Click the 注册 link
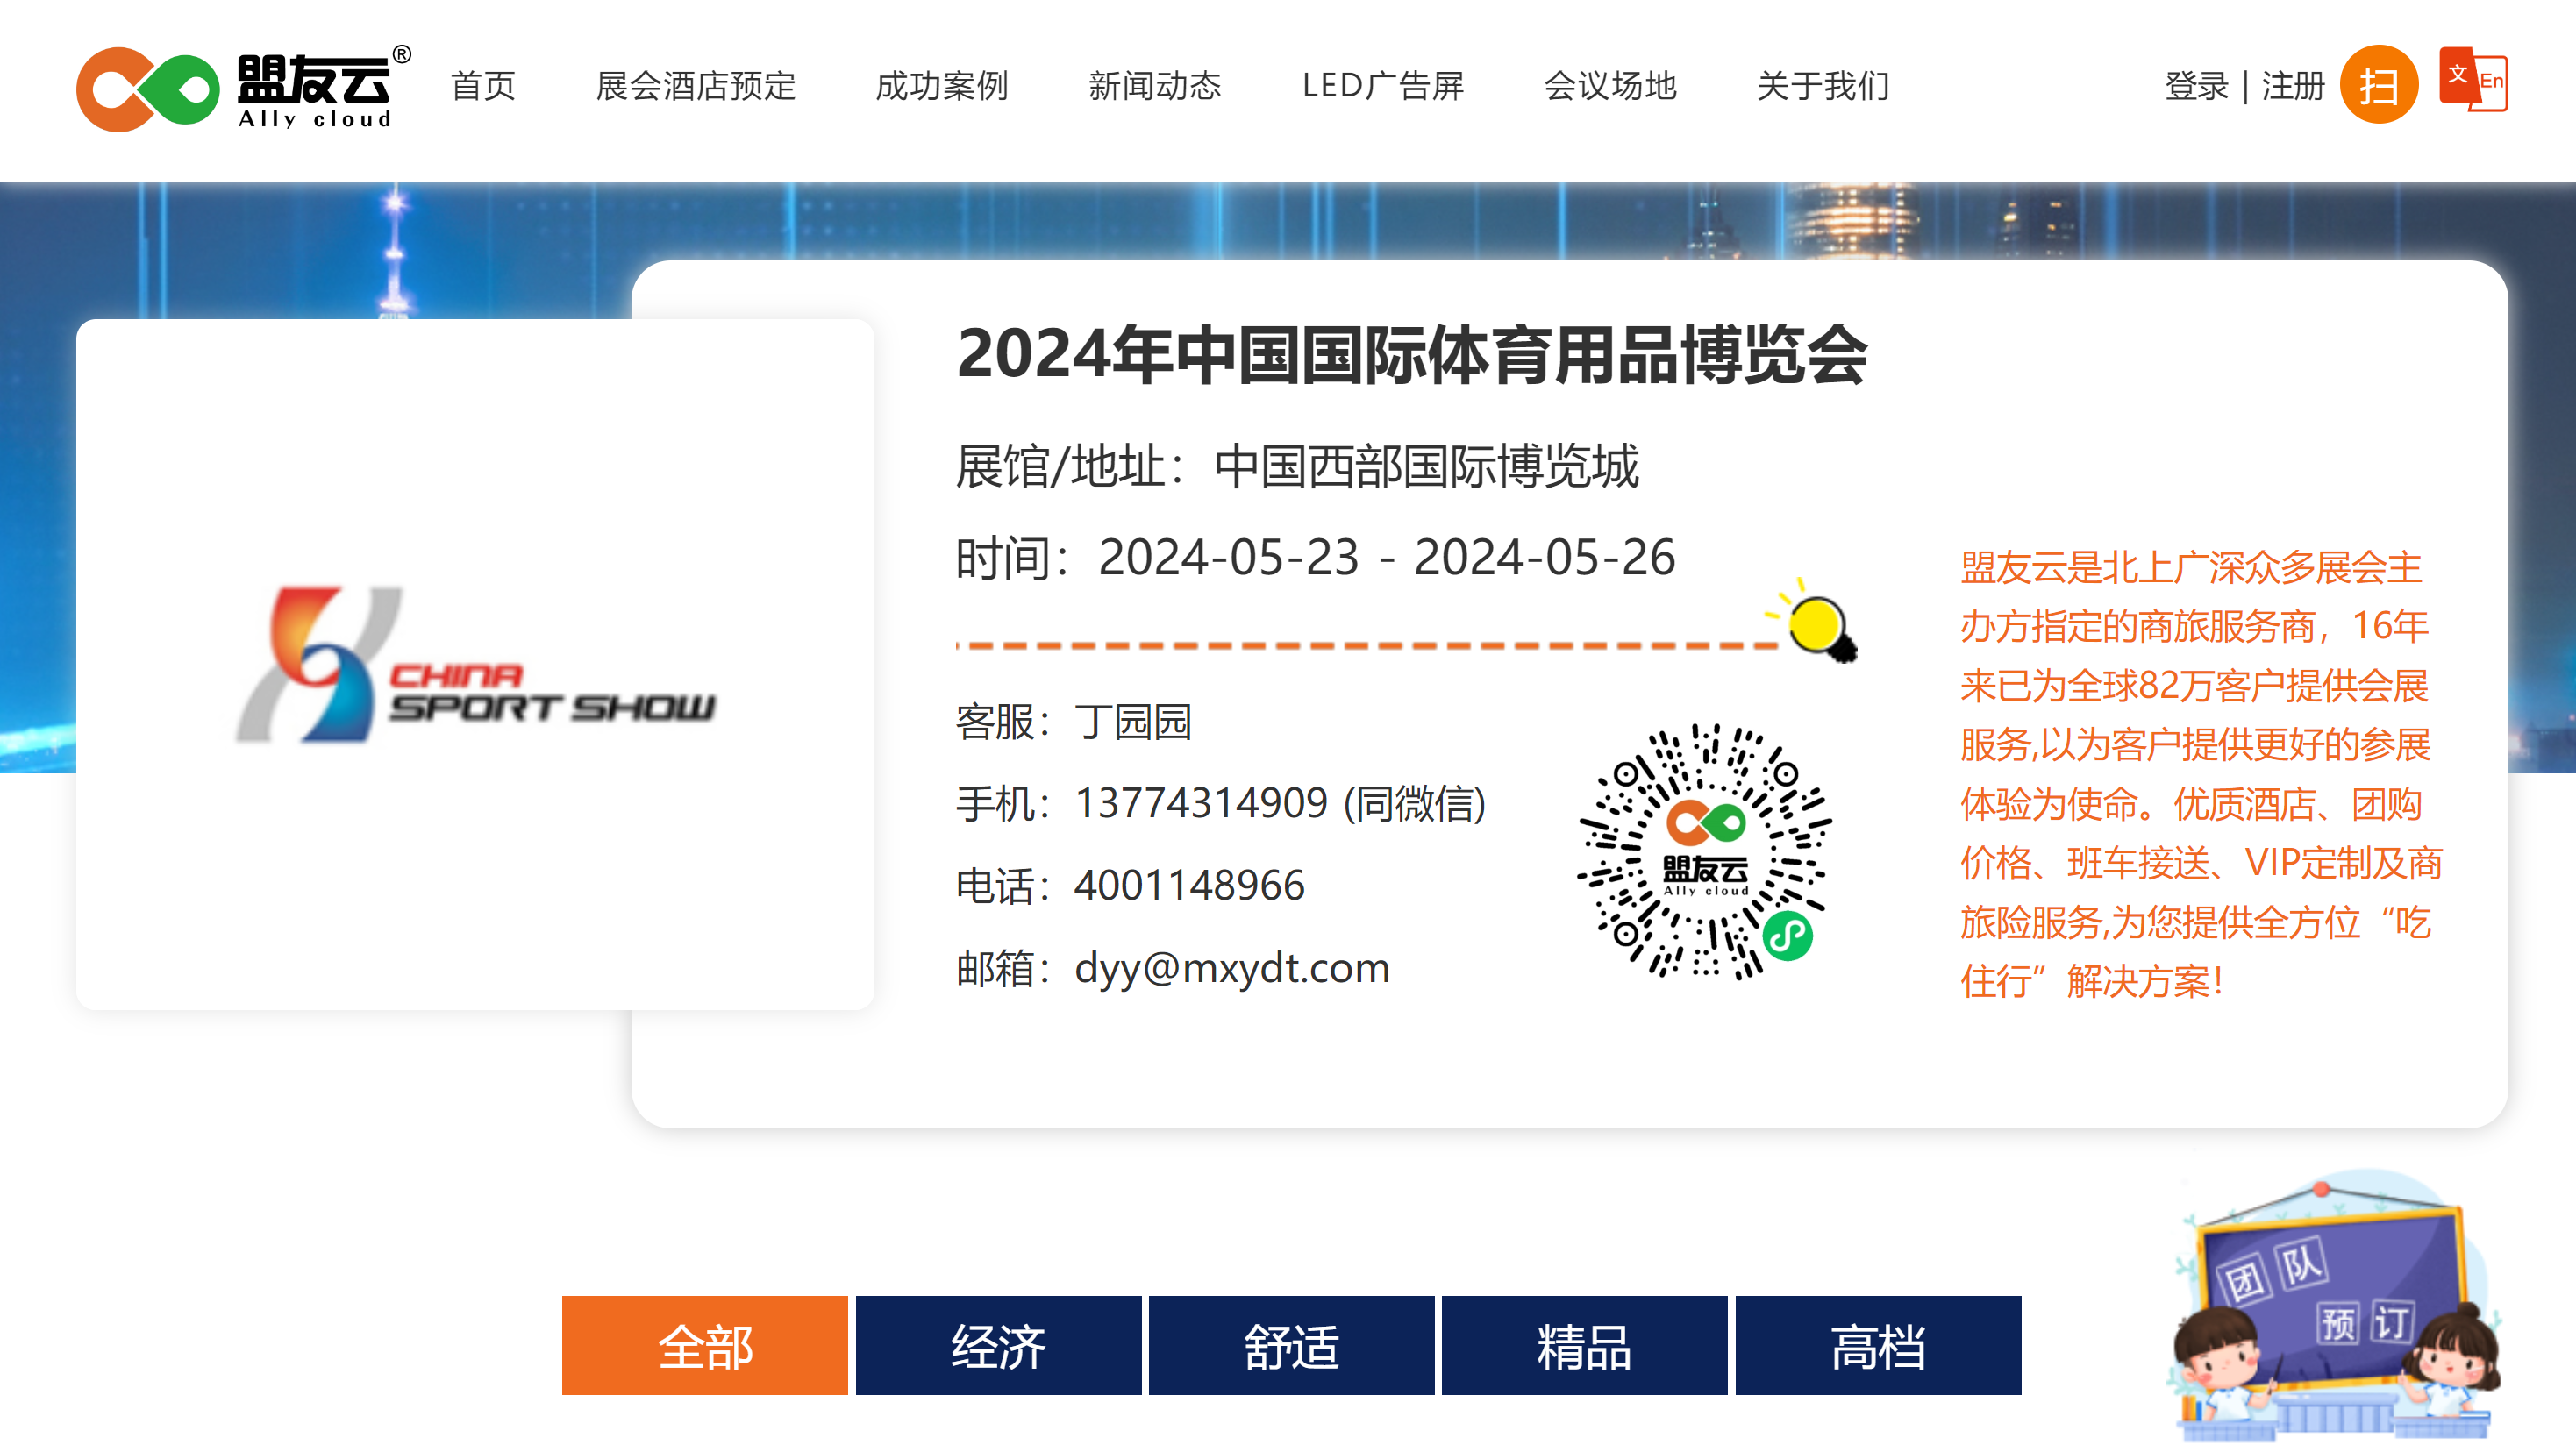The width and height of the screenshot is (2576, 1445). pos(2293,86)
